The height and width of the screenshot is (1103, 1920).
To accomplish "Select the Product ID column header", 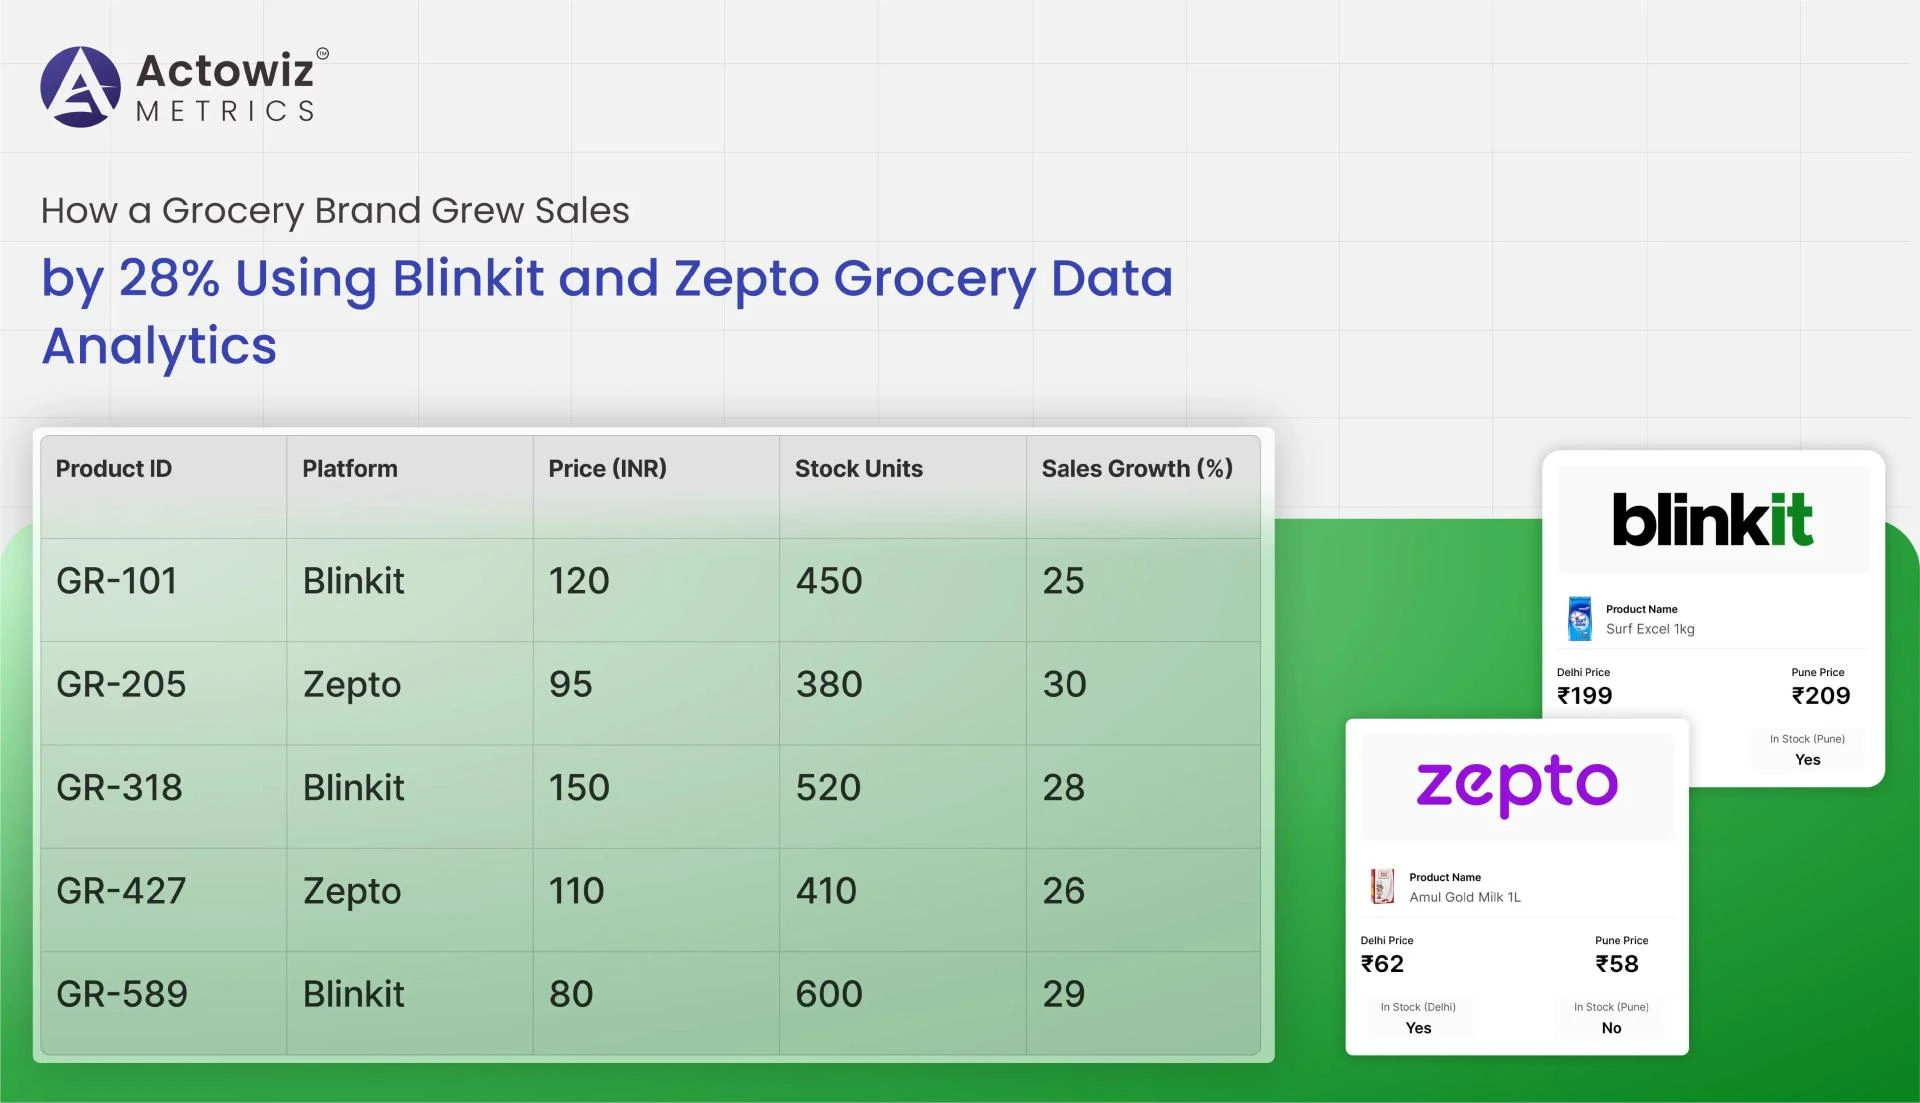I will [x=113, y=468].
